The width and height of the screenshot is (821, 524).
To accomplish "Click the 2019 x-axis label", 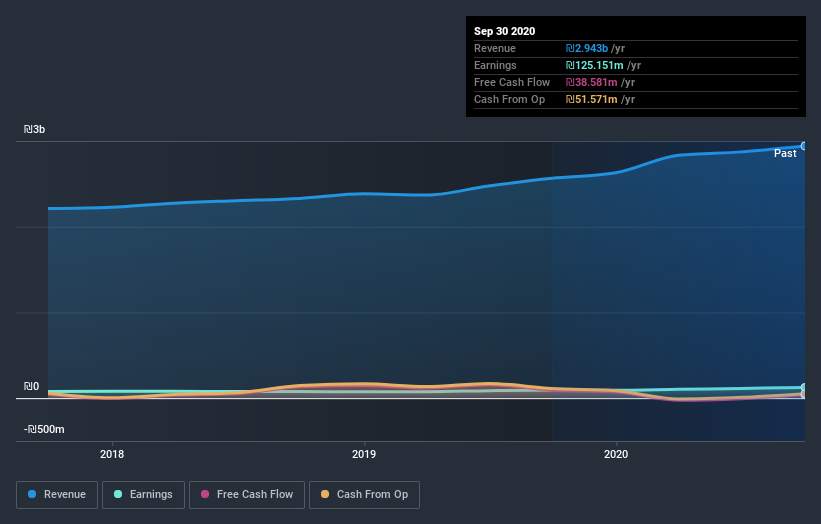I will 364,454.
